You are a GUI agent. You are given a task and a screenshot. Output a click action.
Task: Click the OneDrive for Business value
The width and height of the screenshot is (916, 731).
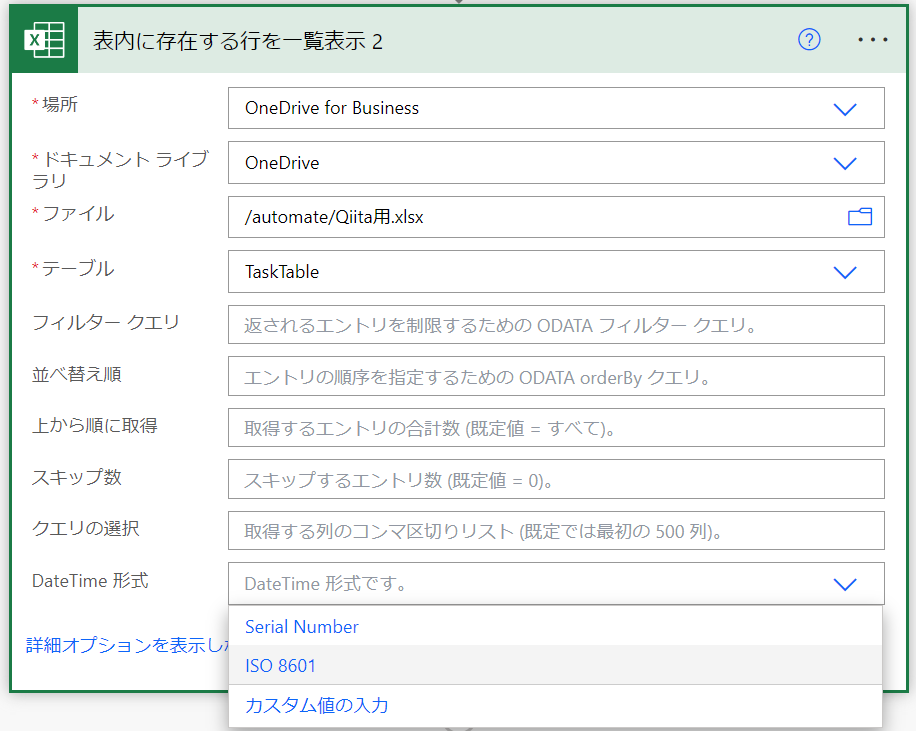pos(332,108)
